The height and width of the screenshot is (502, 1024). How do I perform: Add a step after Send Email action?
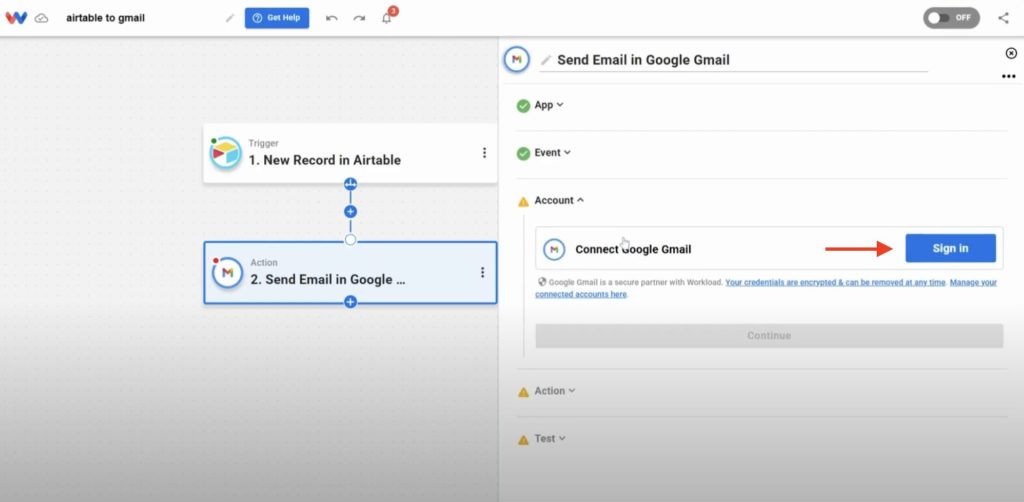[x=350, y=302]
